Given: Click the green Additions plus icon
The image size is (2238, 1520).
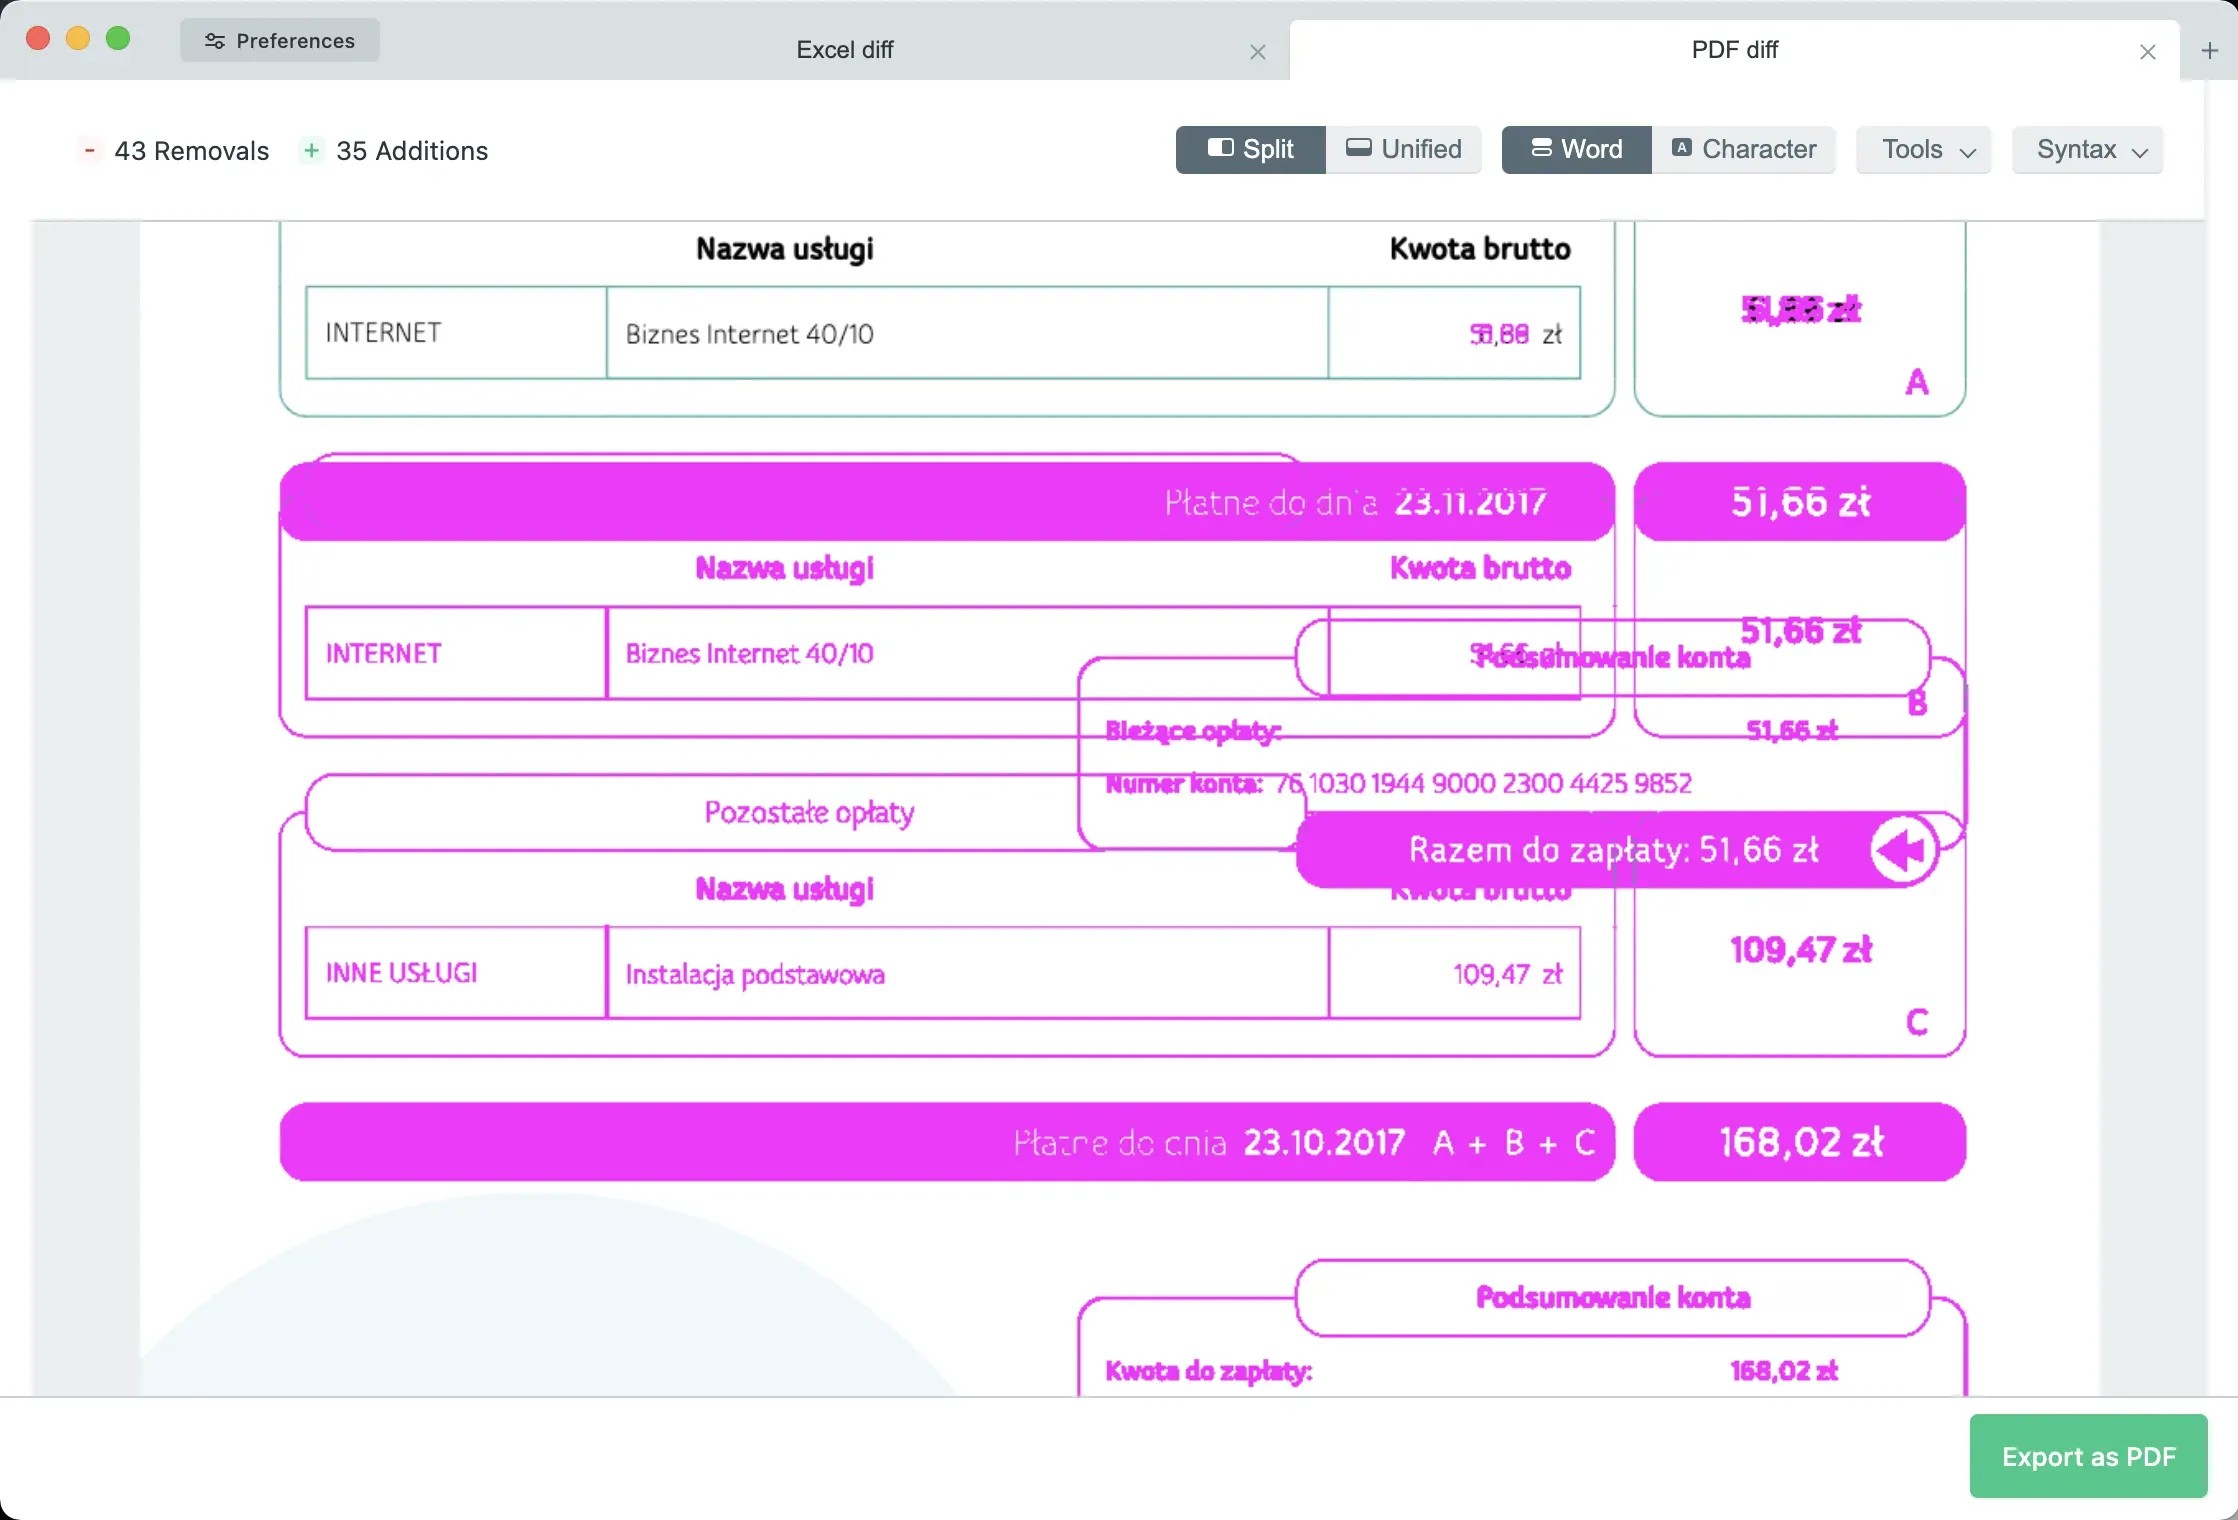Looking at the screenshot, I should (x=311, y=150).
